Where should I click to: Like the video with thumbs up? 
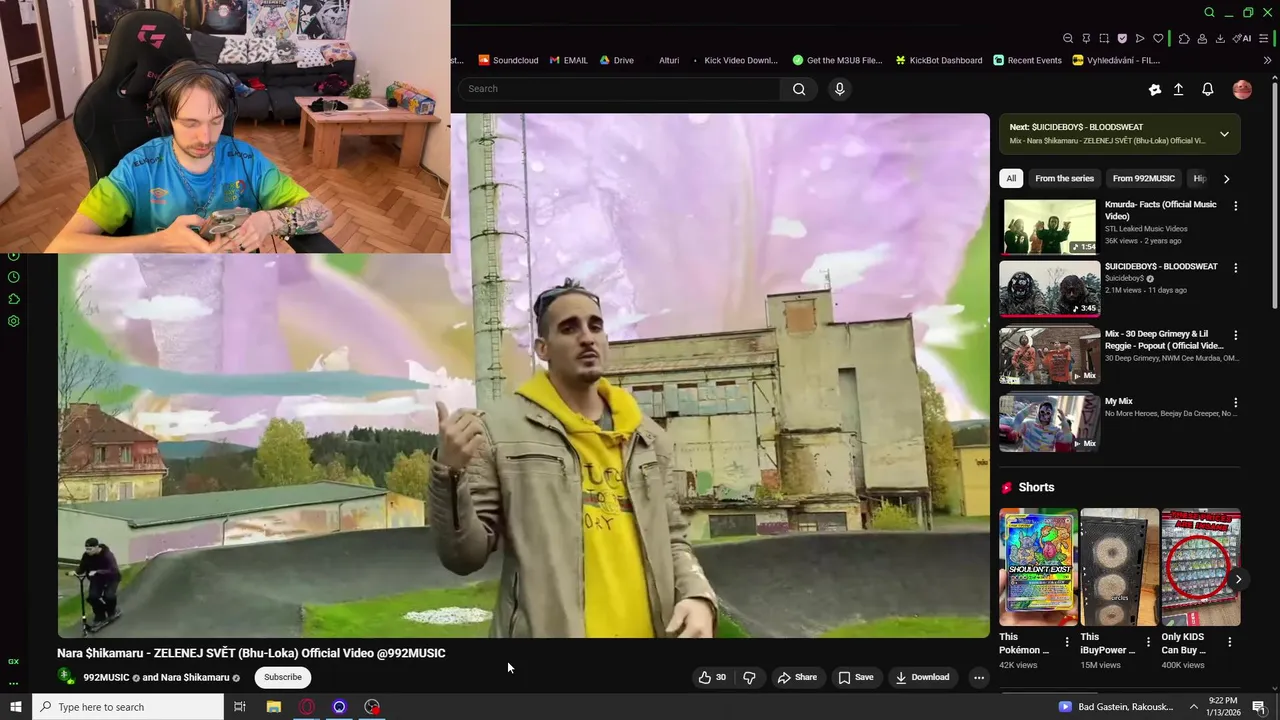pyautogui.click(x=712, y=677)
